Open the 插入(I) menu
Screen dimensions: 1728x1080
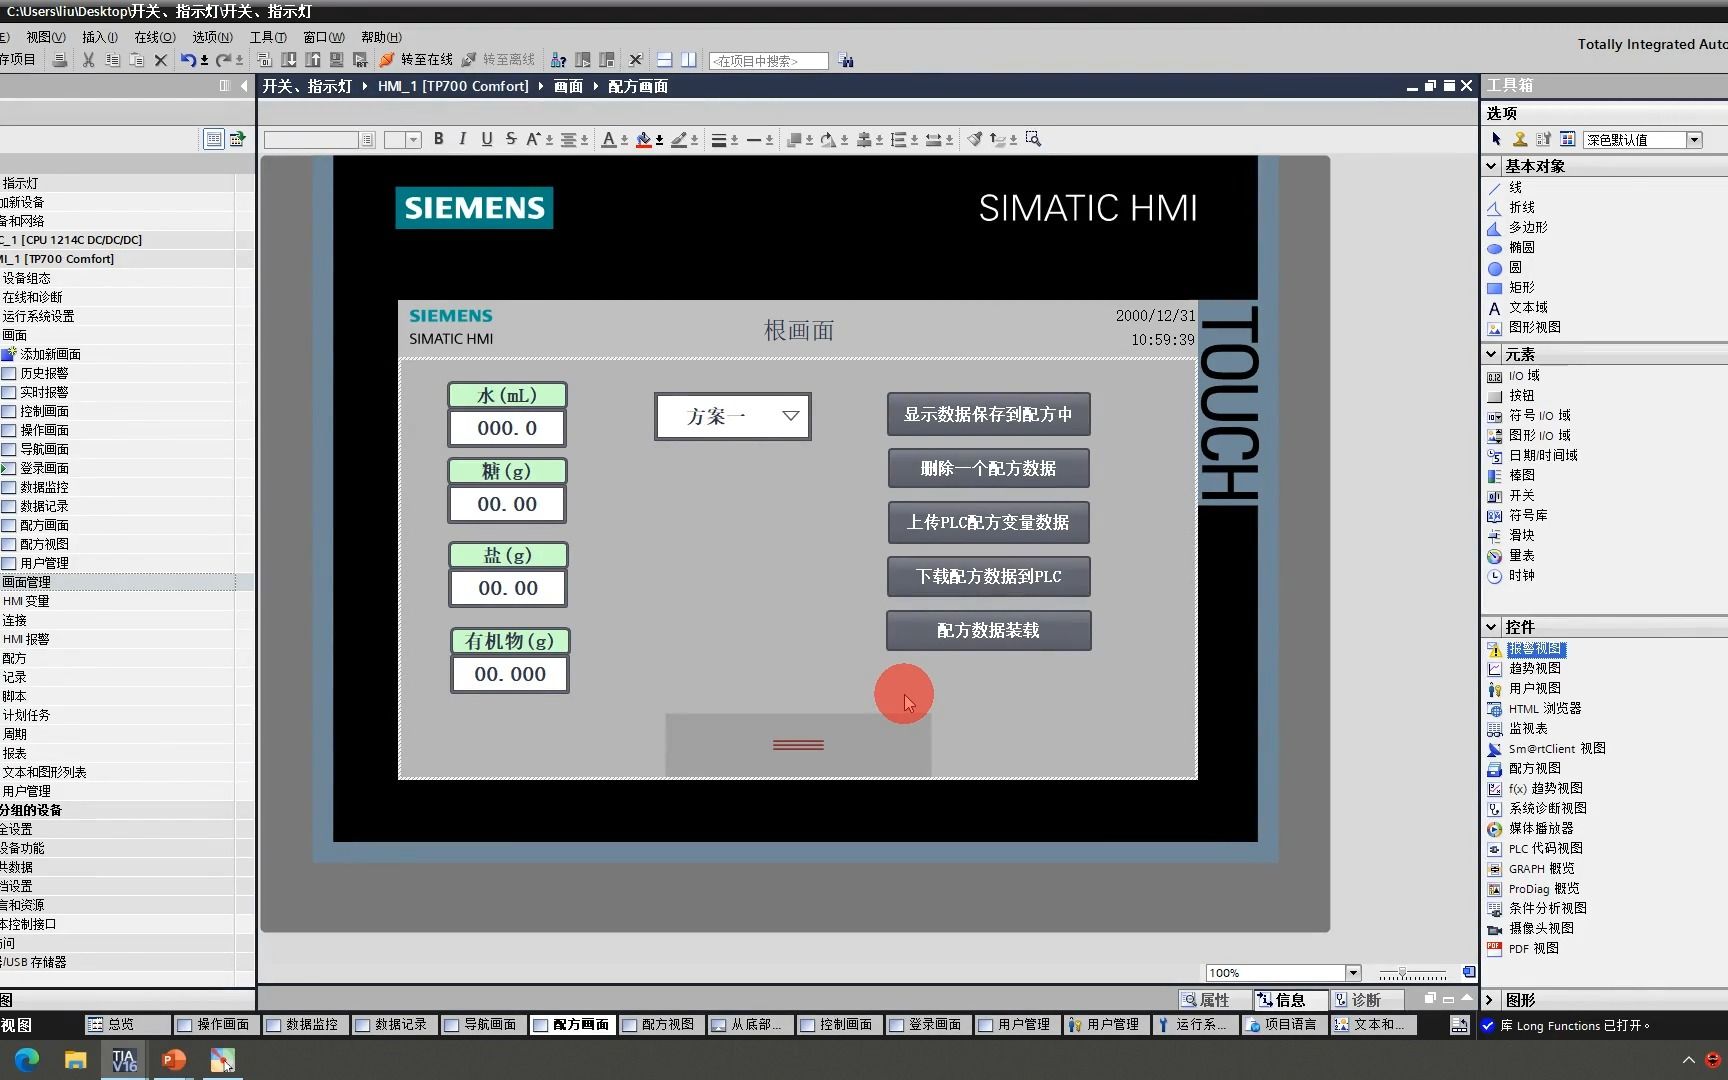click(x=100, y=37)
